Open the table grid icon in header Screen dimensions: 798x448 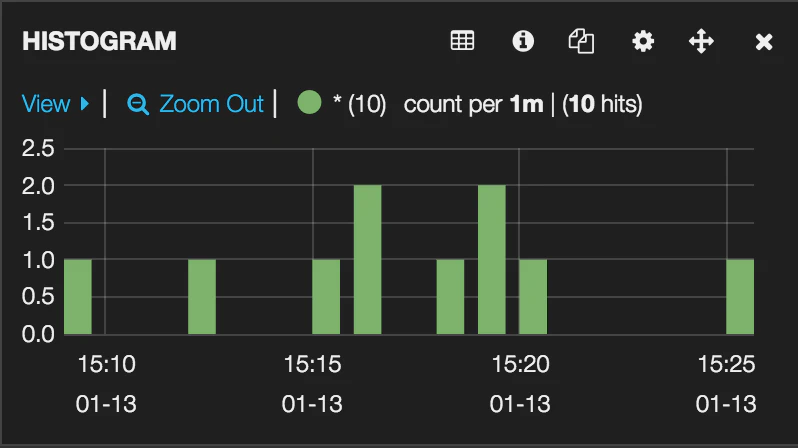click(x=462, y=41)
